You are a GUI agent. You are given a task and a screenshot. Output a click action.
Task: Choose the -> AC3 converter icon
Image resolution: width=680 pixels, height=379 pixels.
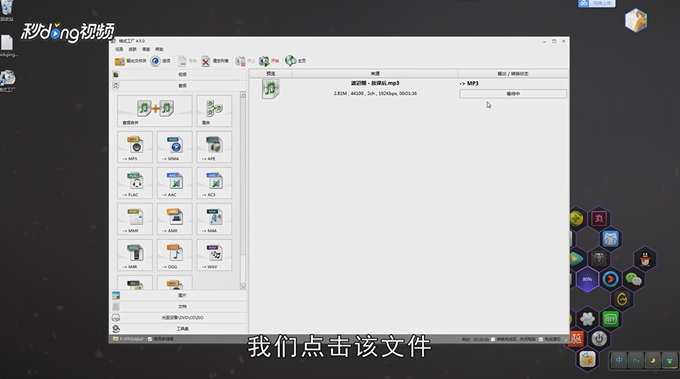(214, 183)
